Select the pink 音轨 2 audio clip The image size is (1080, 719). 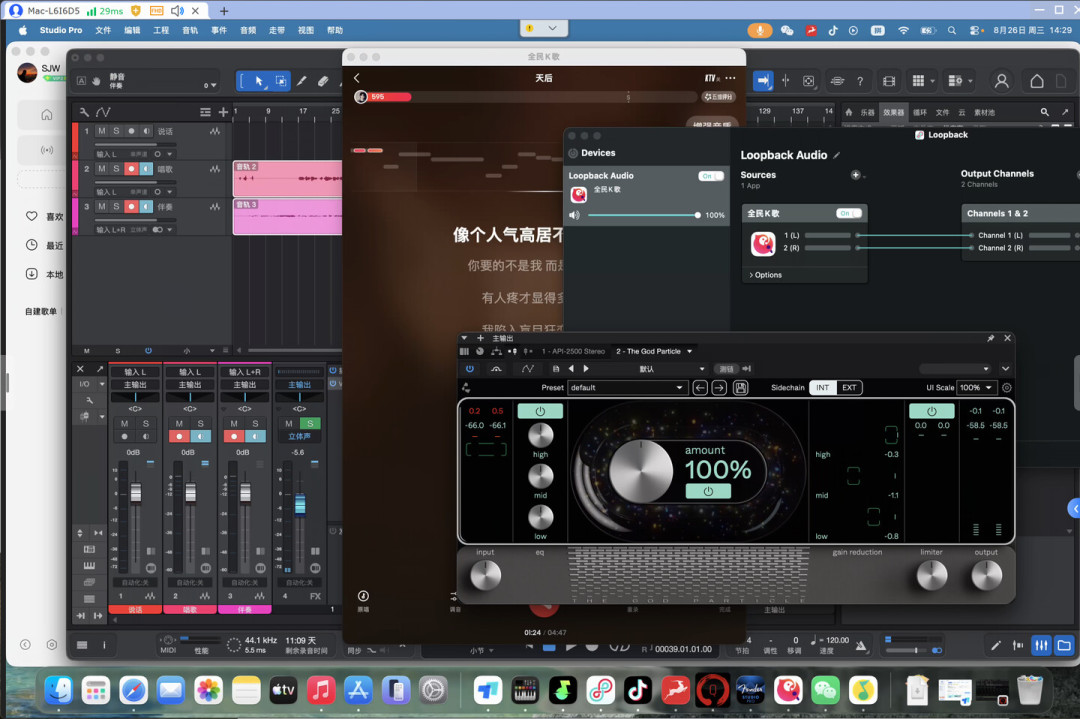click(287, 179)
